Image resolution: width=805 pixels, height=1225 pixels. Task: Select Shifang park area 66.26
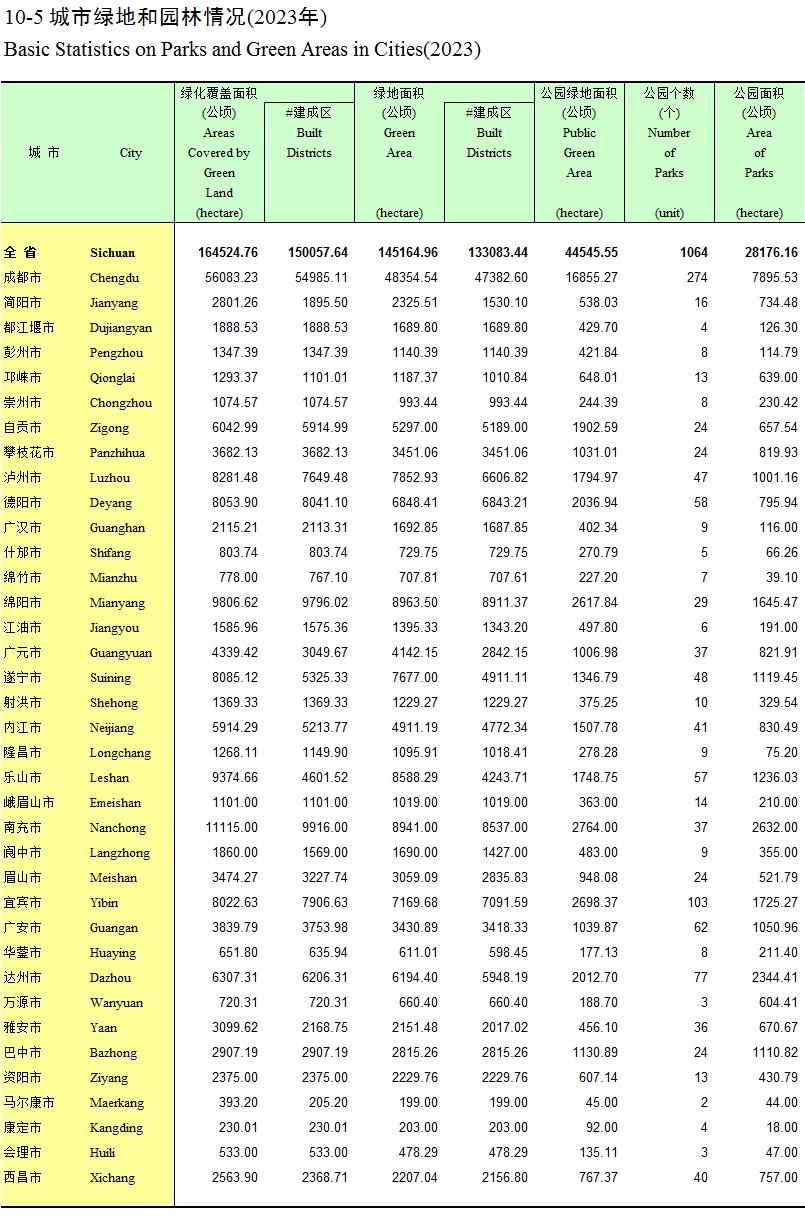click(781, 553)
